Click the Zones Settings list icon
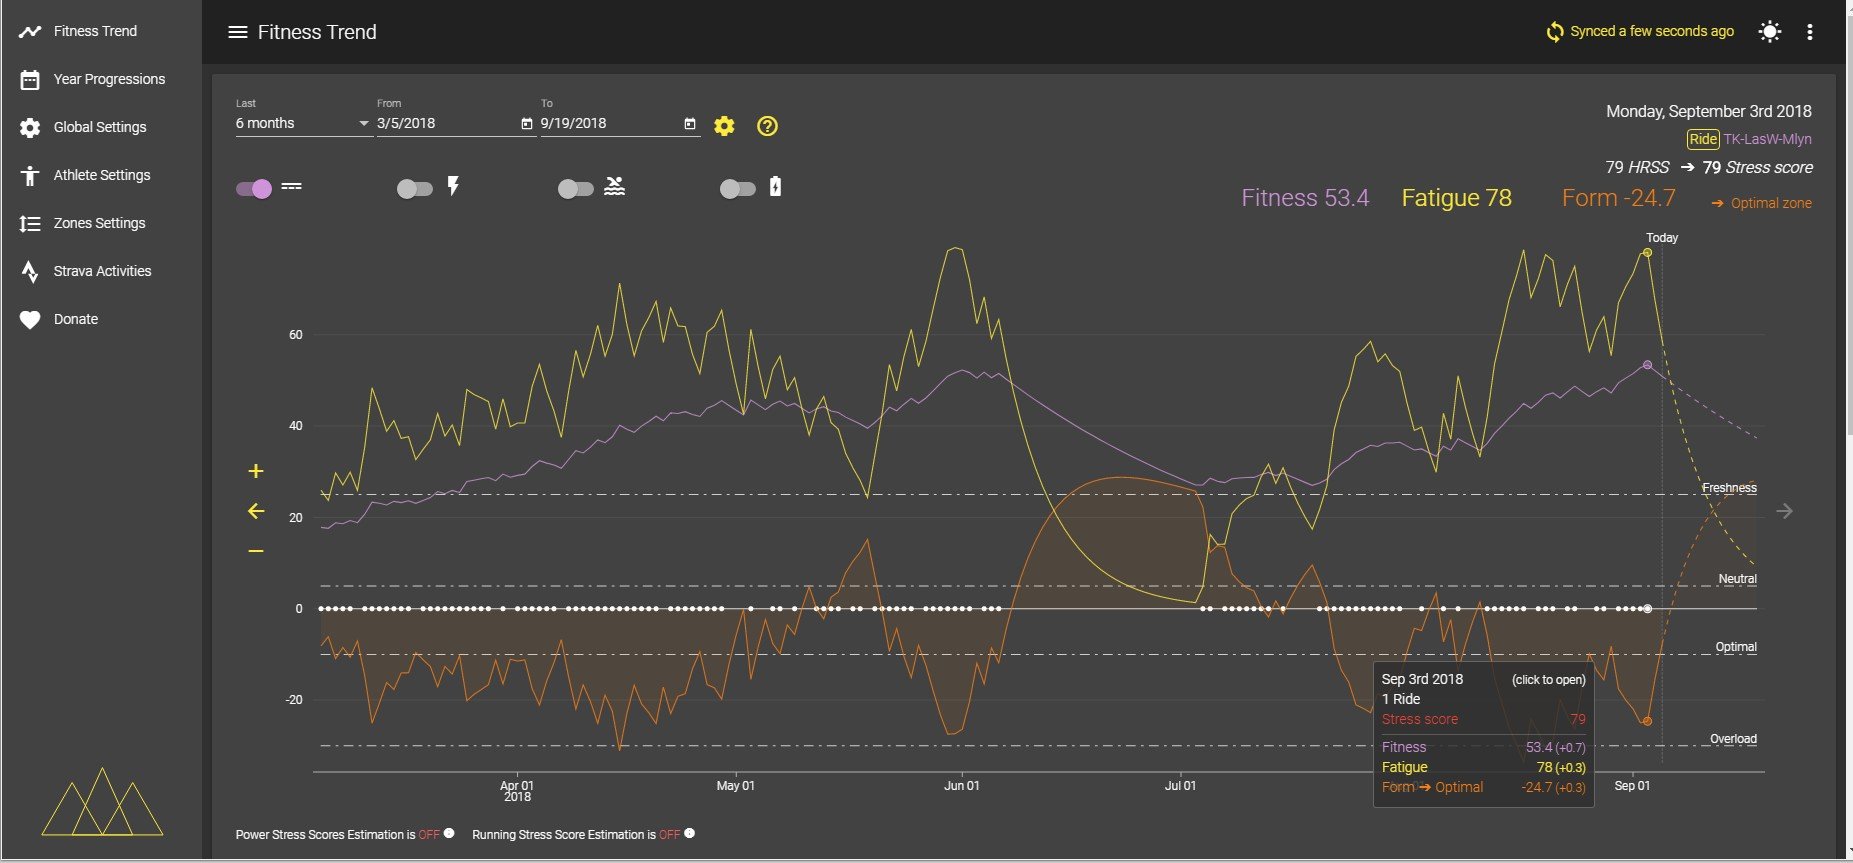This screenshot has height=863, width=1853. (30, 224)
